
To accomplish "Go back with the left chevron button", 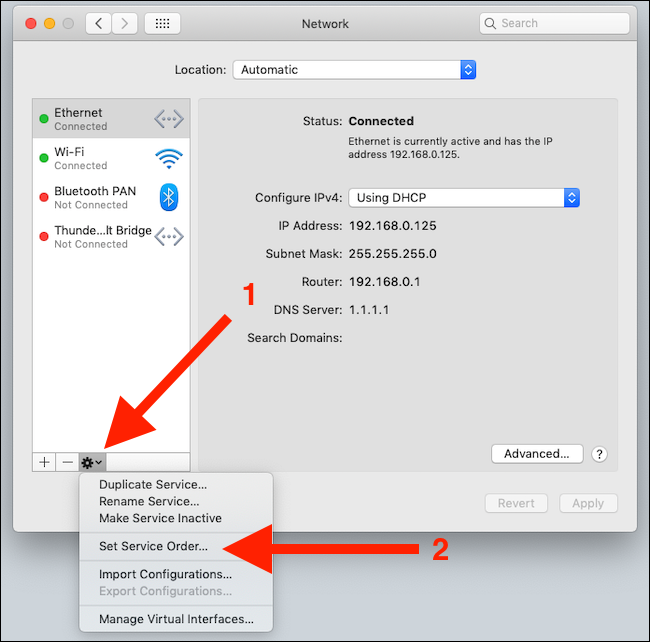I will coord(98,24).
